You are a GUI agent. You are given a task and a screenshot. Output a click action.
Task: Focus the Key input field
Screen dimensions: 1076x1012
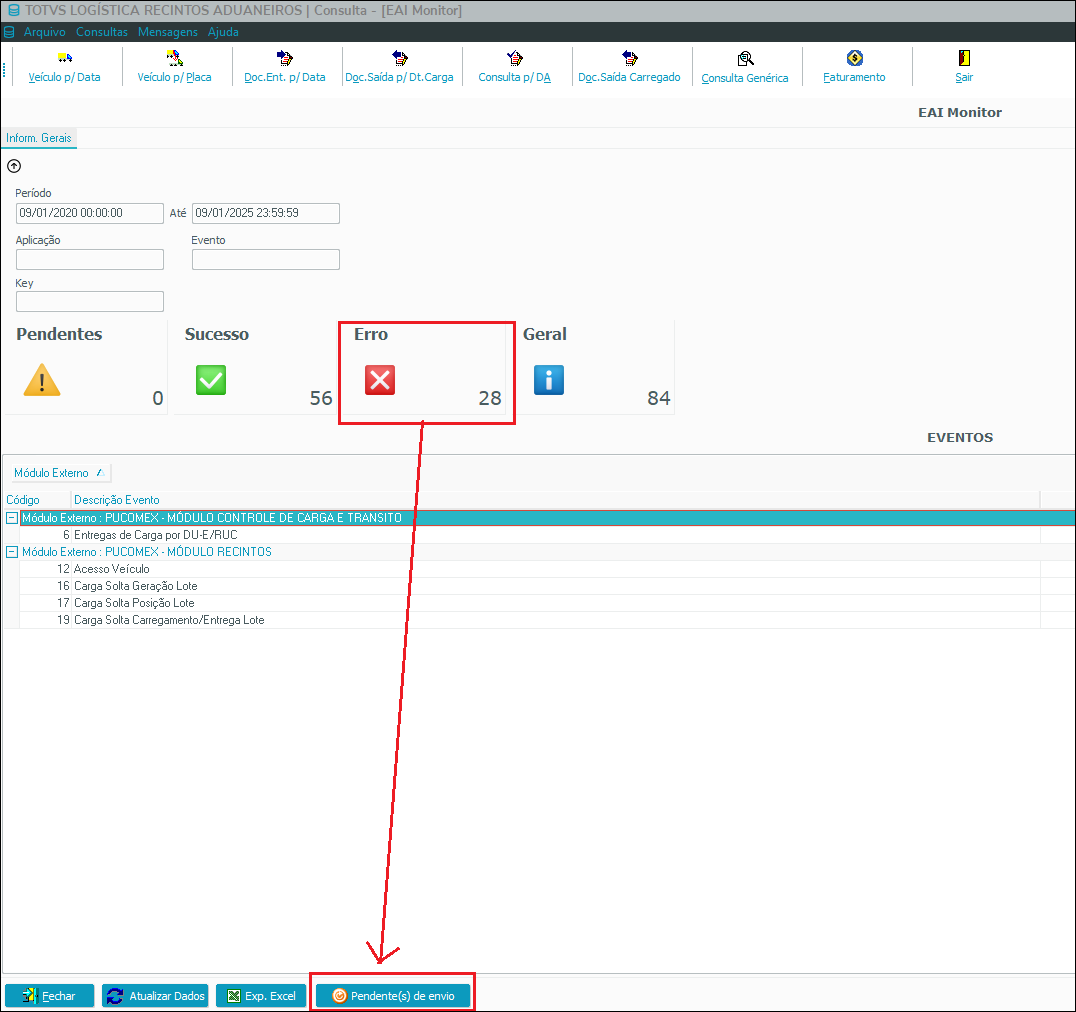point(90,301)
